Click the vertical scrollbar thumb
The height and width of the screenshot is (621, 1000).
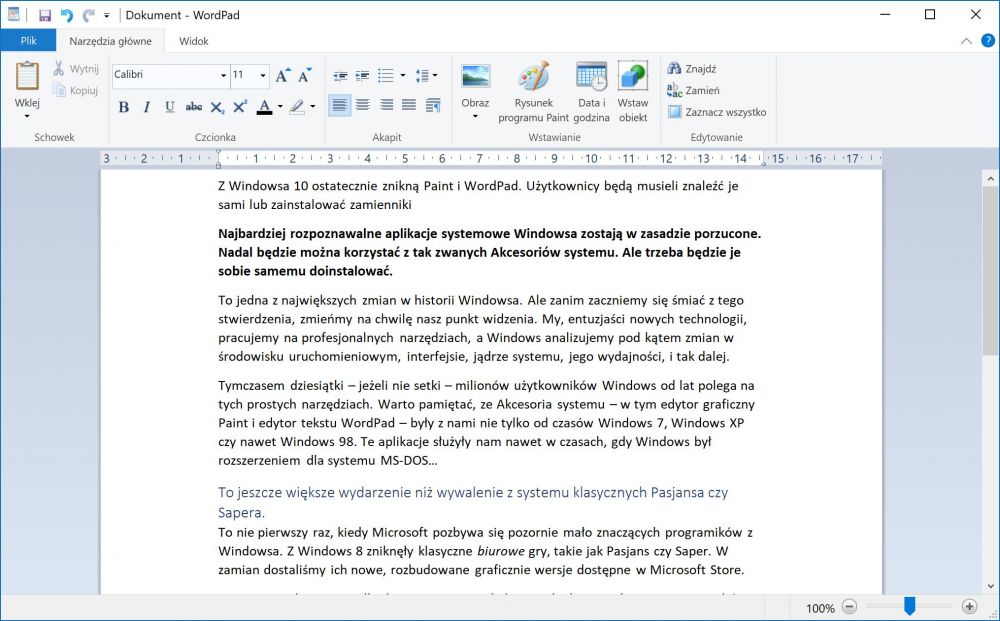pyautogui.click(x=990, y=271)
